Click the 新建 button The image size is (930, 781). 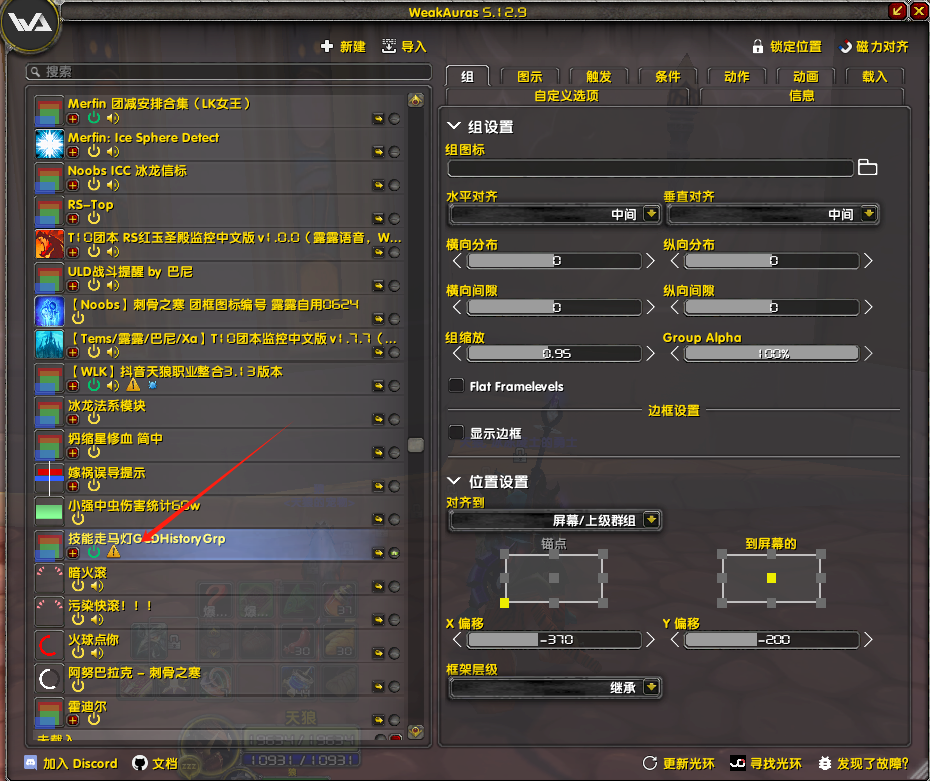click(343, 47)
